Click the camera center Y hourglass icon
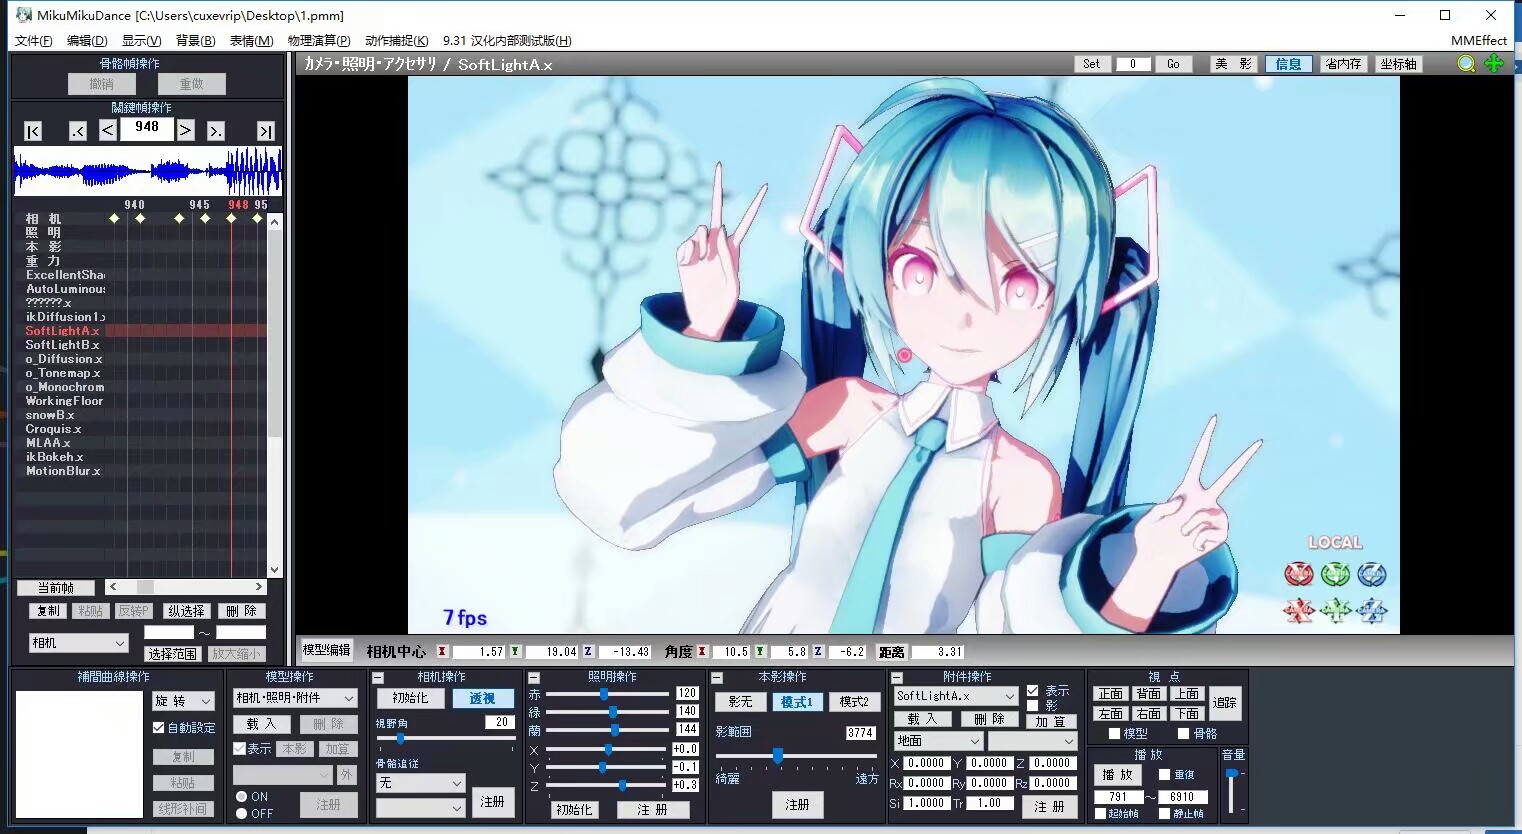The width and height of the screenshot is (1522, 834). [x=515, y=652]
